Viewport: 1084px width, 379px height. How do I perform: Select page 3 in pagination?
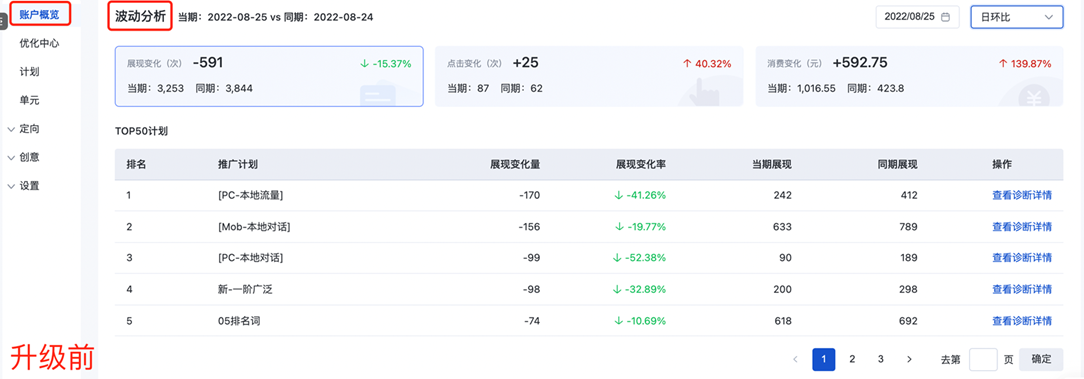(881, 359)
